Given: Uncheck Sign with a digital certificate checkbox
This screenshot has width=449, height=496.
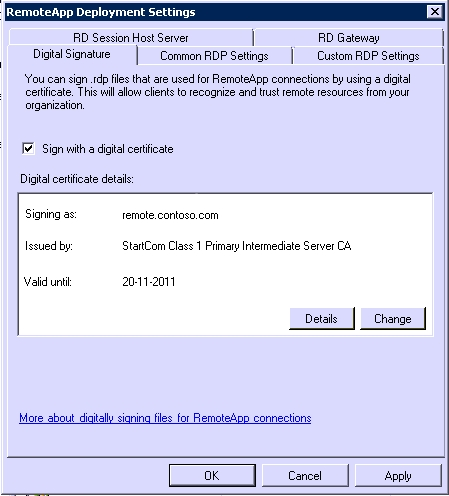Looking at the screenshot, I should 28,148.
